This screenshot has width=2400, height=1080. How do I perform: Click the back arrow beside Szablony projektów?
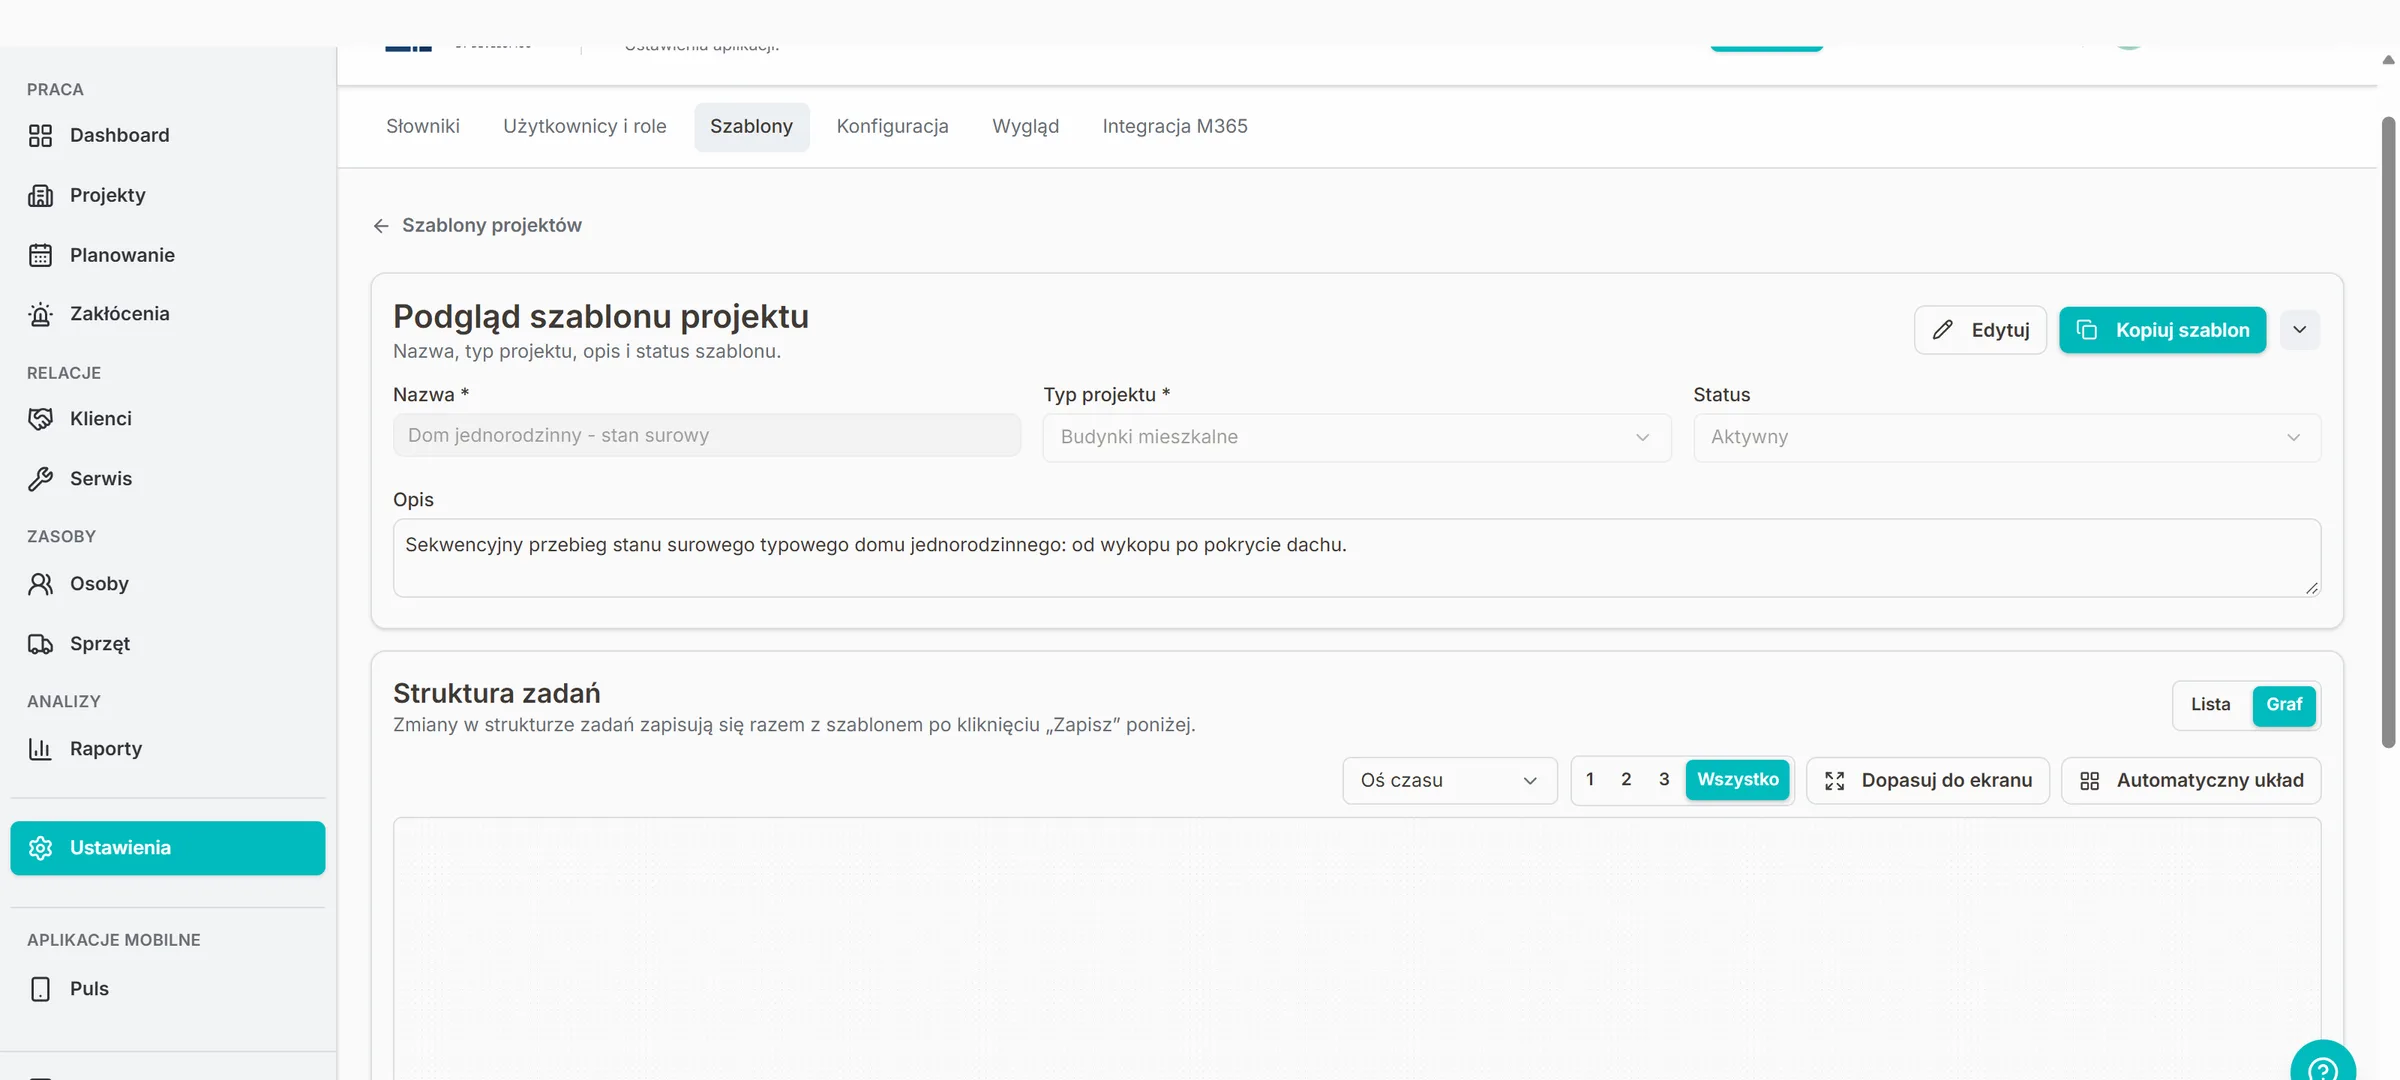pos(381,226)
